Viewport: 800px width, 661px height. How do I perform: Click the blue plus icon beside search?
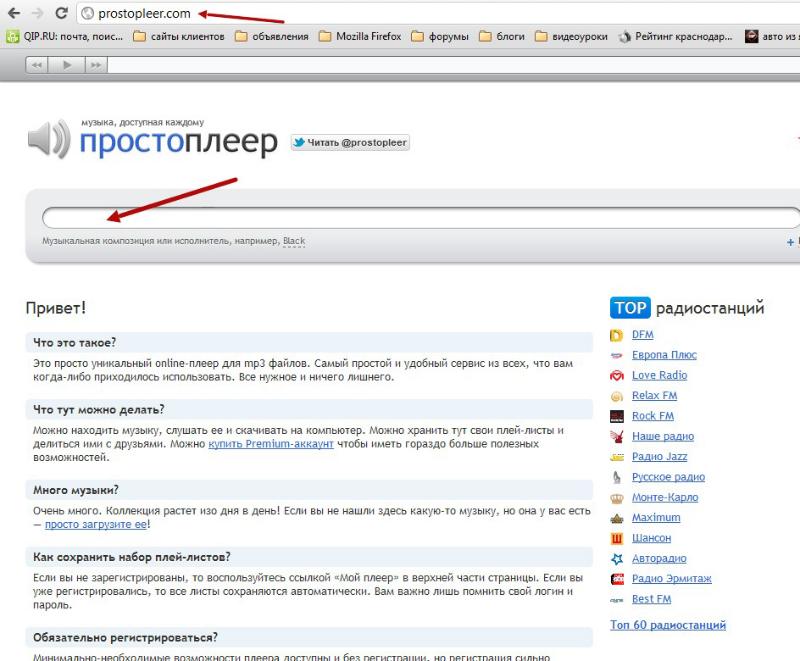pos(790,242)
